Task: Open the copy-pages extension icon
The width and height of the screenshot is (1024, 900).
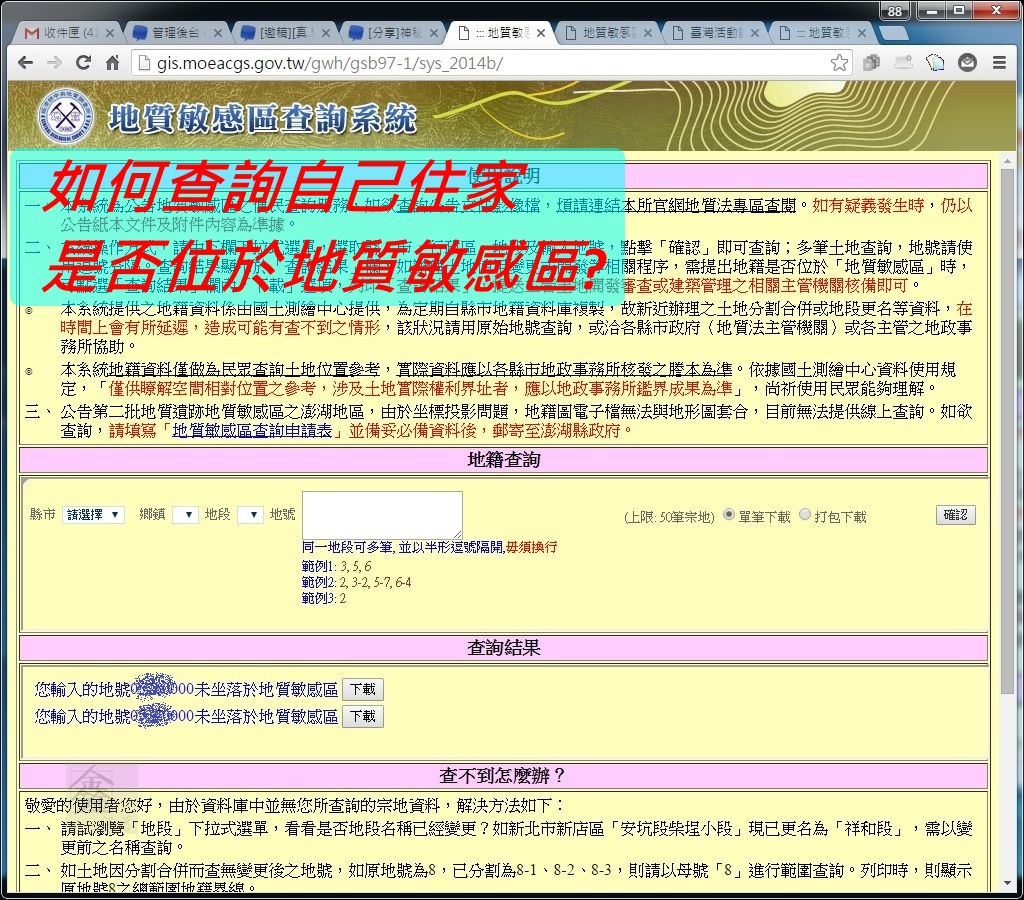Action: [871, 63]
